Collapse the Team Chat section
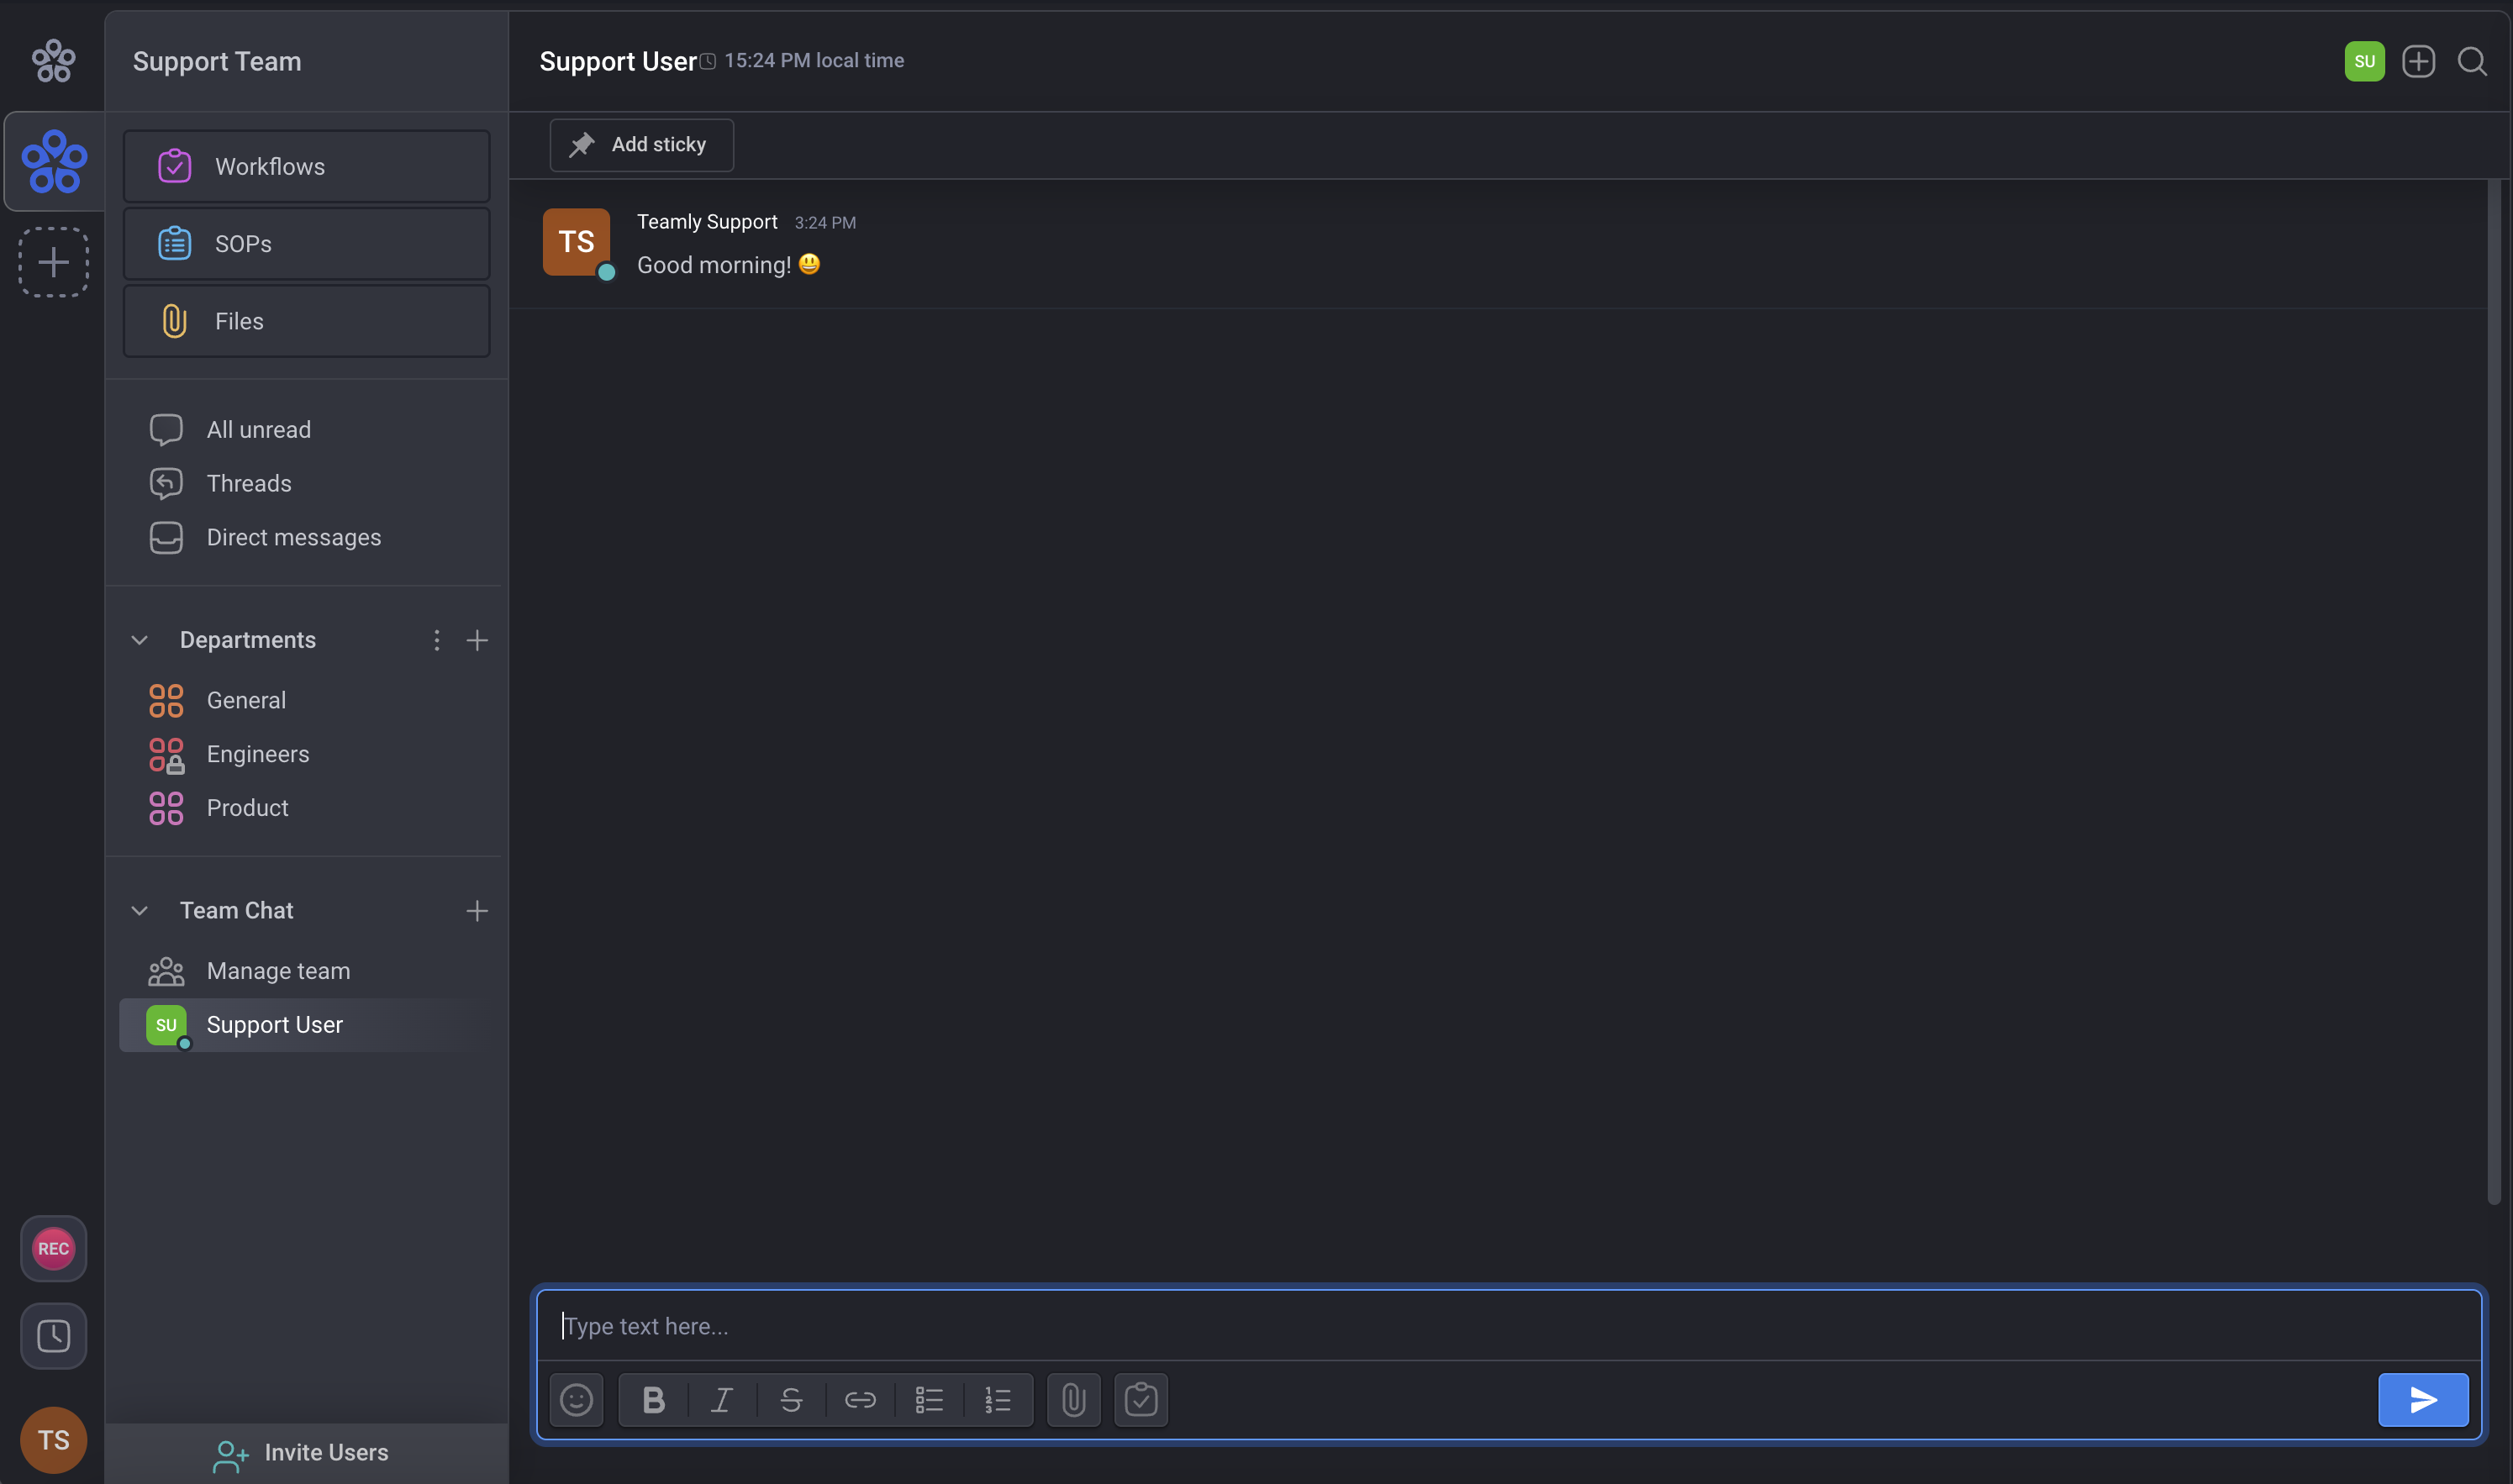The height and width of the screenshot is (1484, 2513). coord(140,911)
